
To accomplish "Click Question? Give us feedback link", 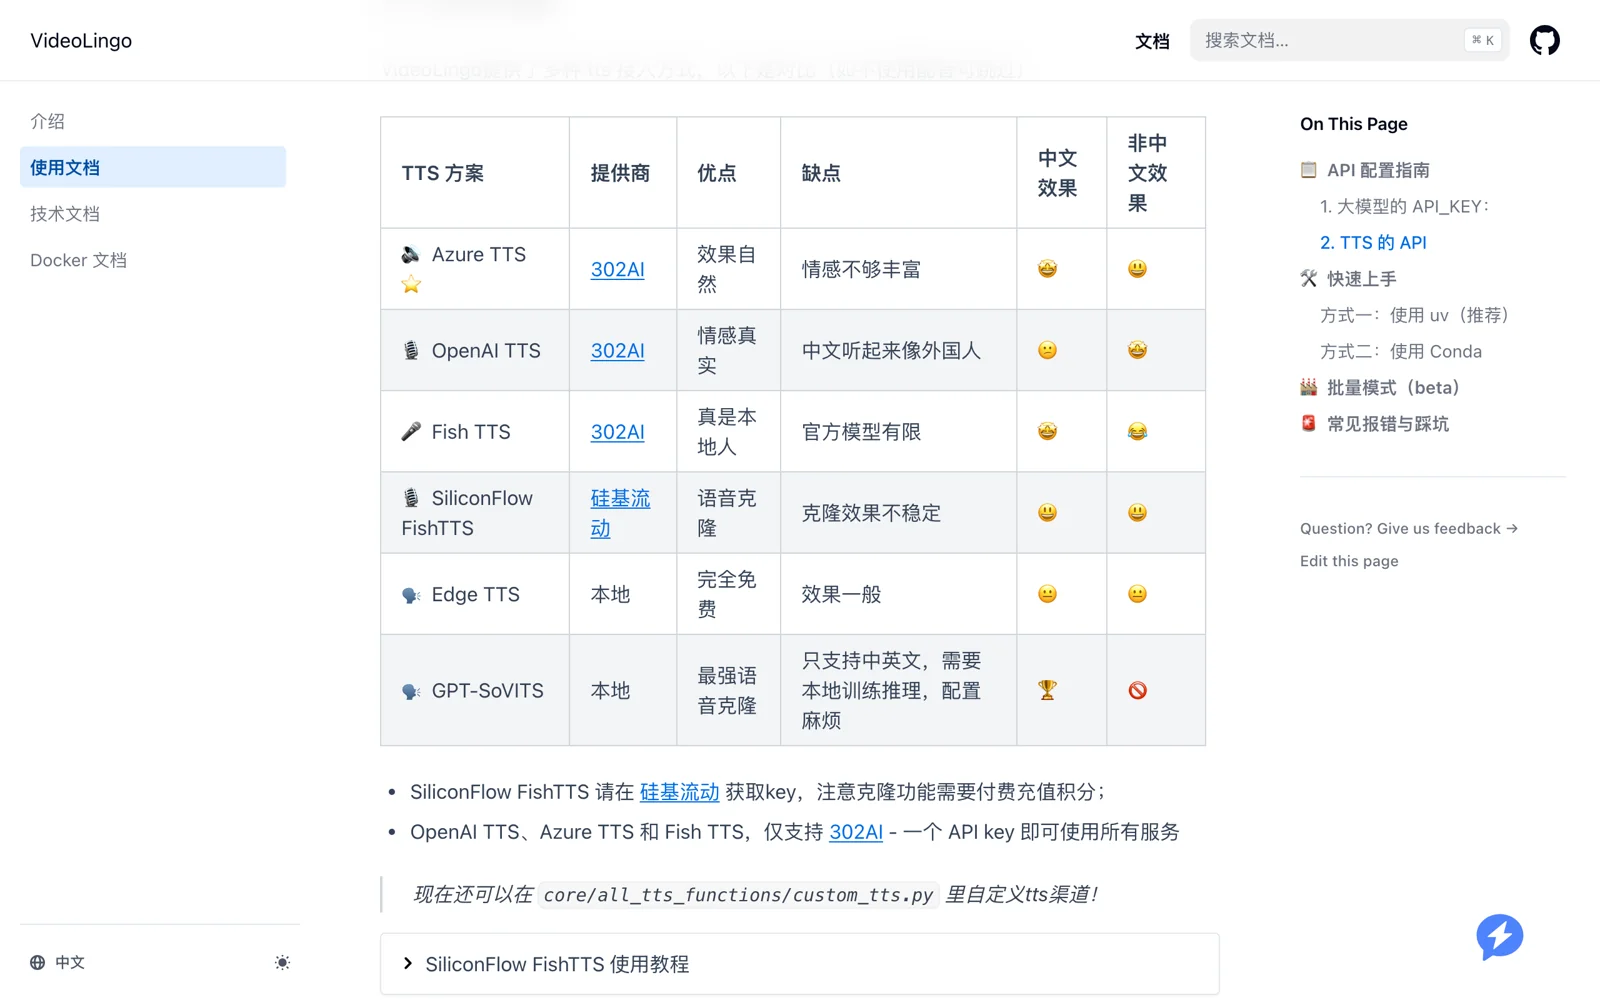I will 1409,528.
